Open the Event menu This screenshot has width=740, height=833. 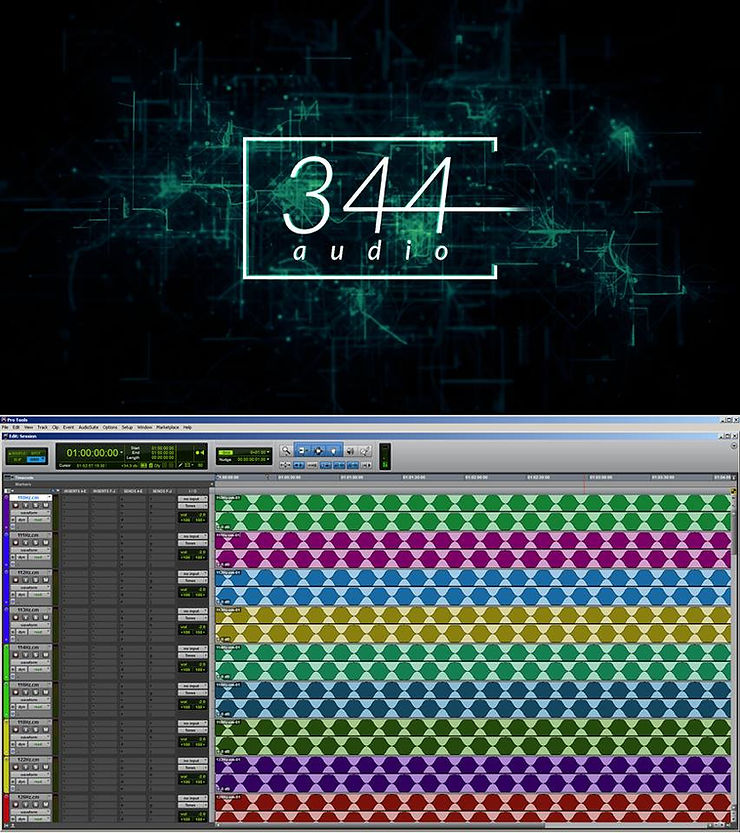pyautogui.click(x=69, y=427)
